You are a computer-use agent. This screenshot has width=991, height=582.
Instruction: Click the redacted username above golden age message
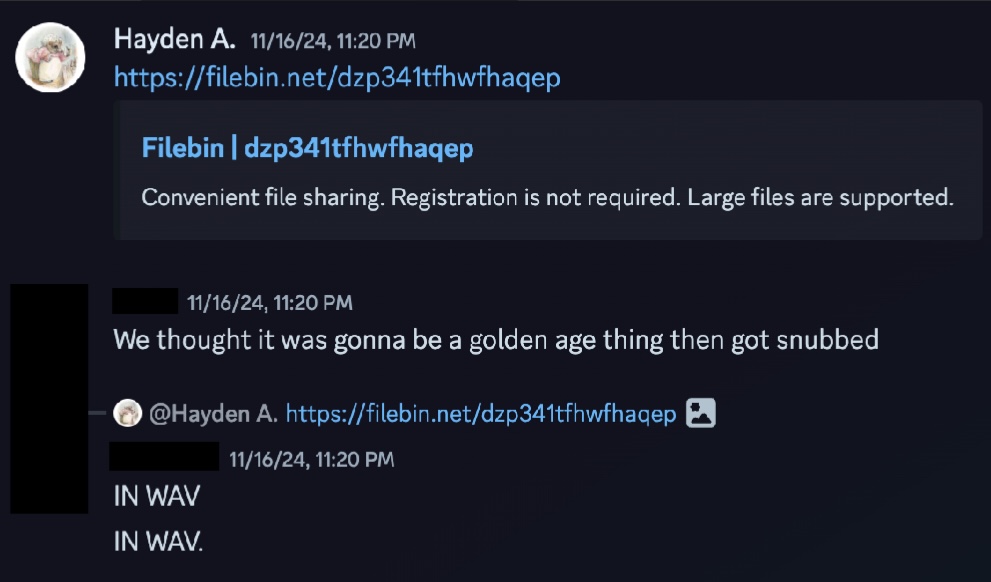tap(145, 301)
